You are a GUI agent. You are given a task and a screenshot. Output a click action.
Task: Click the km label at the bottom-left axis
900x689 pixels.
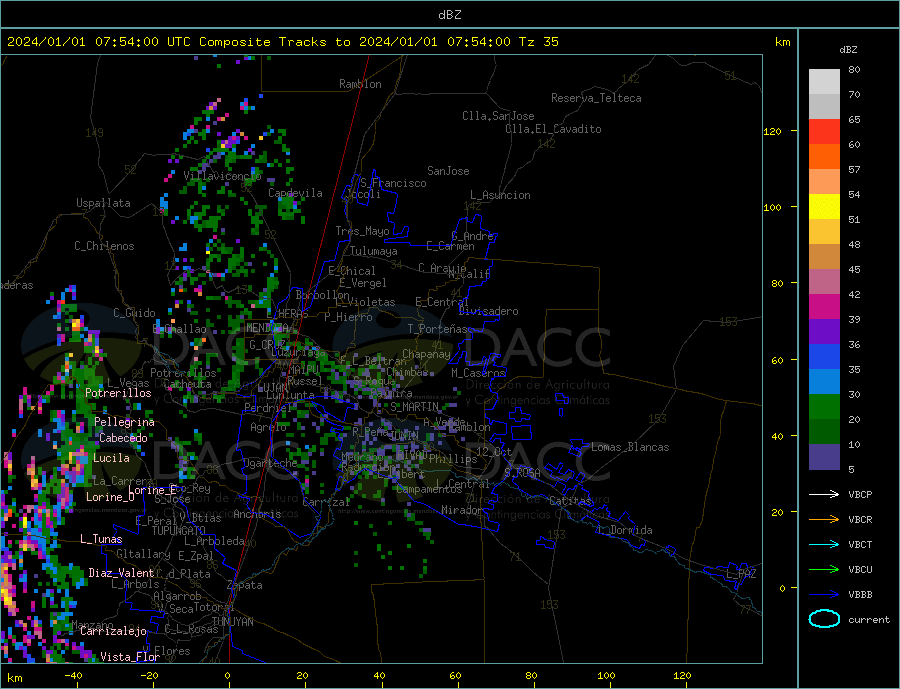click(15, 678)
